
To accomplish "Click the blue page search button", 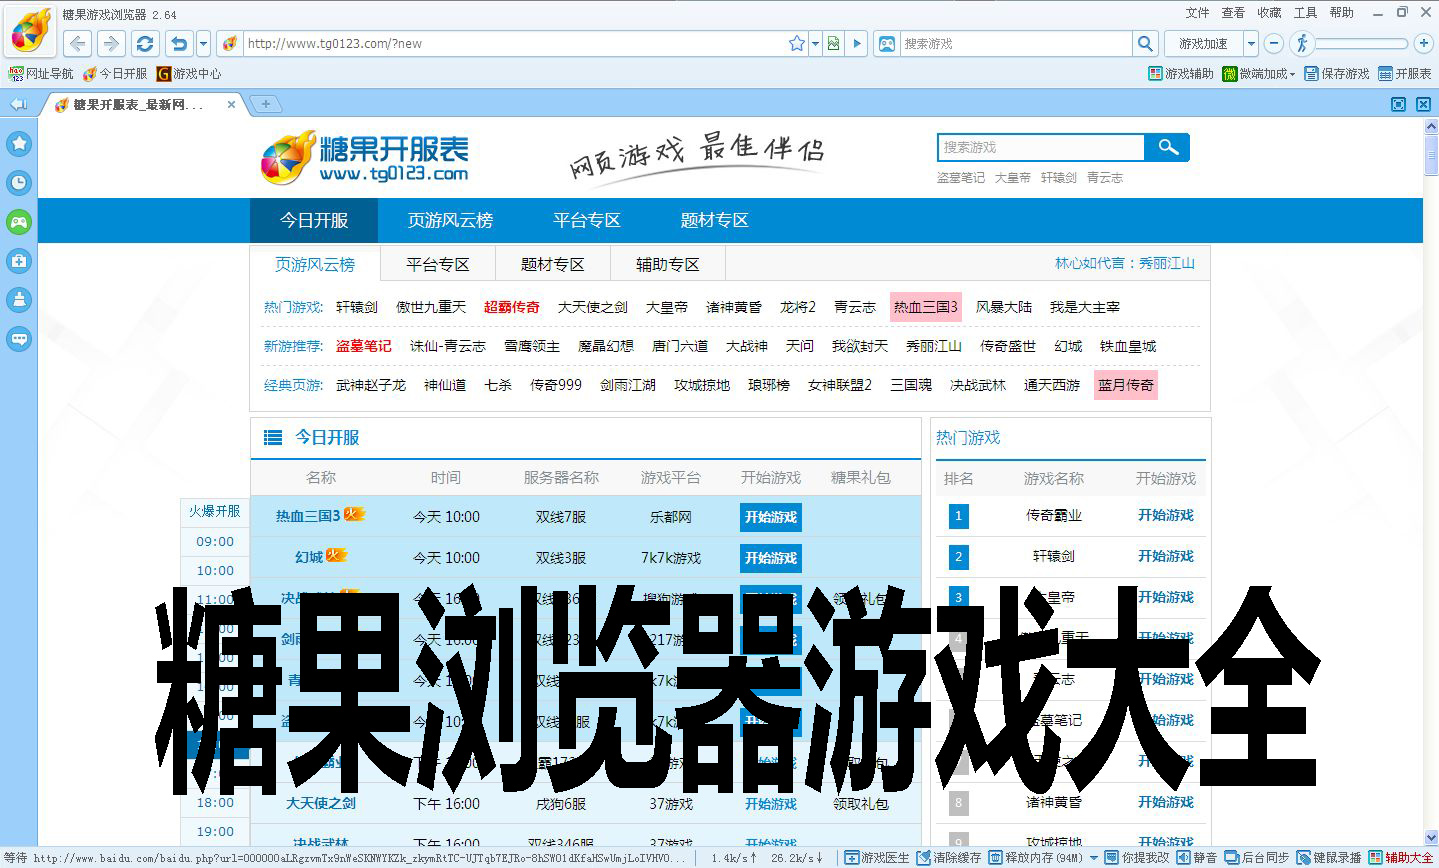I will 1167,147.
